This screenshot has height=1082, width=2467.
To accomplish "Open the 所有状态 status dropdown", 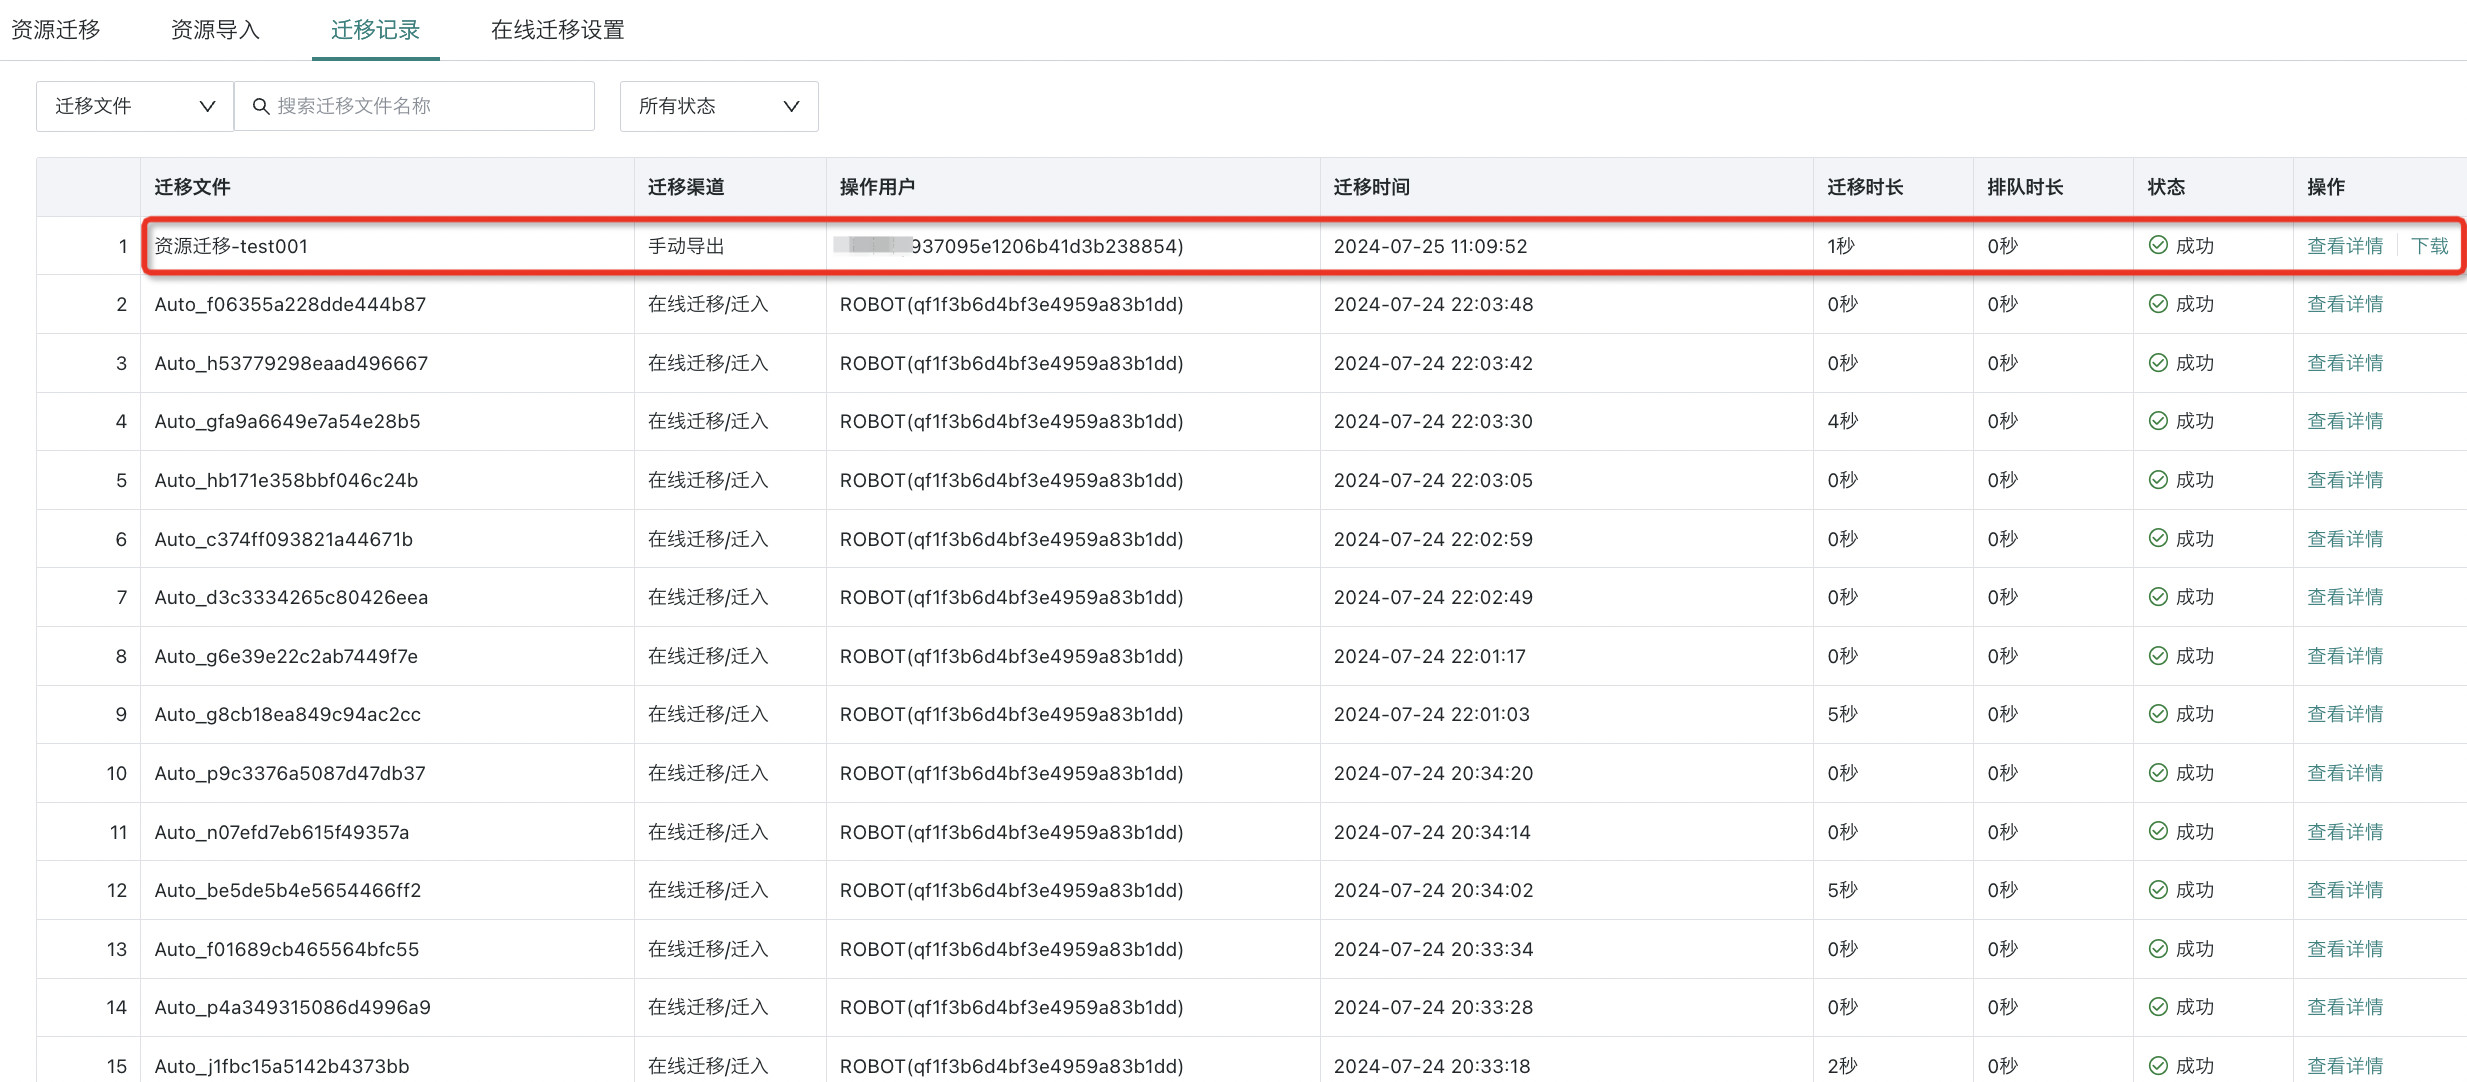I will (x=718, y=106).
